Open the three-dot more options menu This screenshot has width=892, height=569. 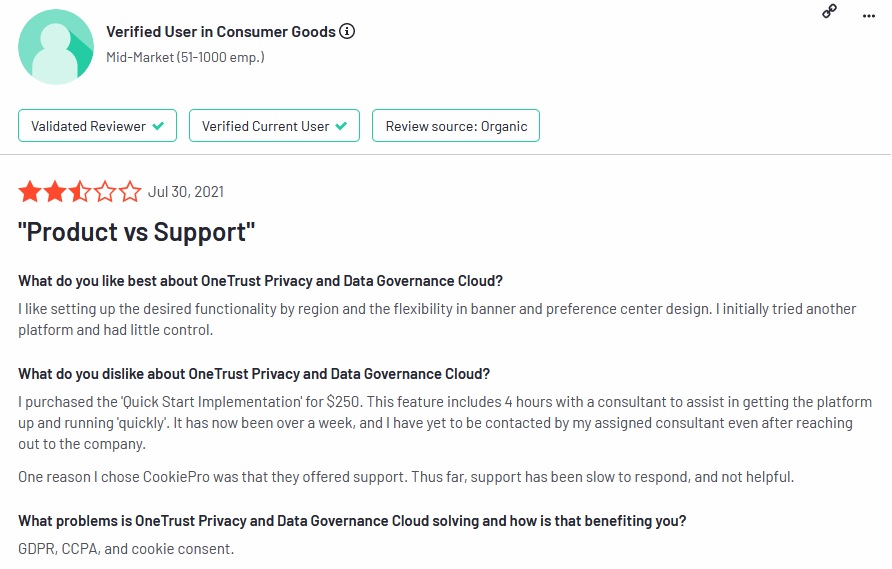point(868,14)
